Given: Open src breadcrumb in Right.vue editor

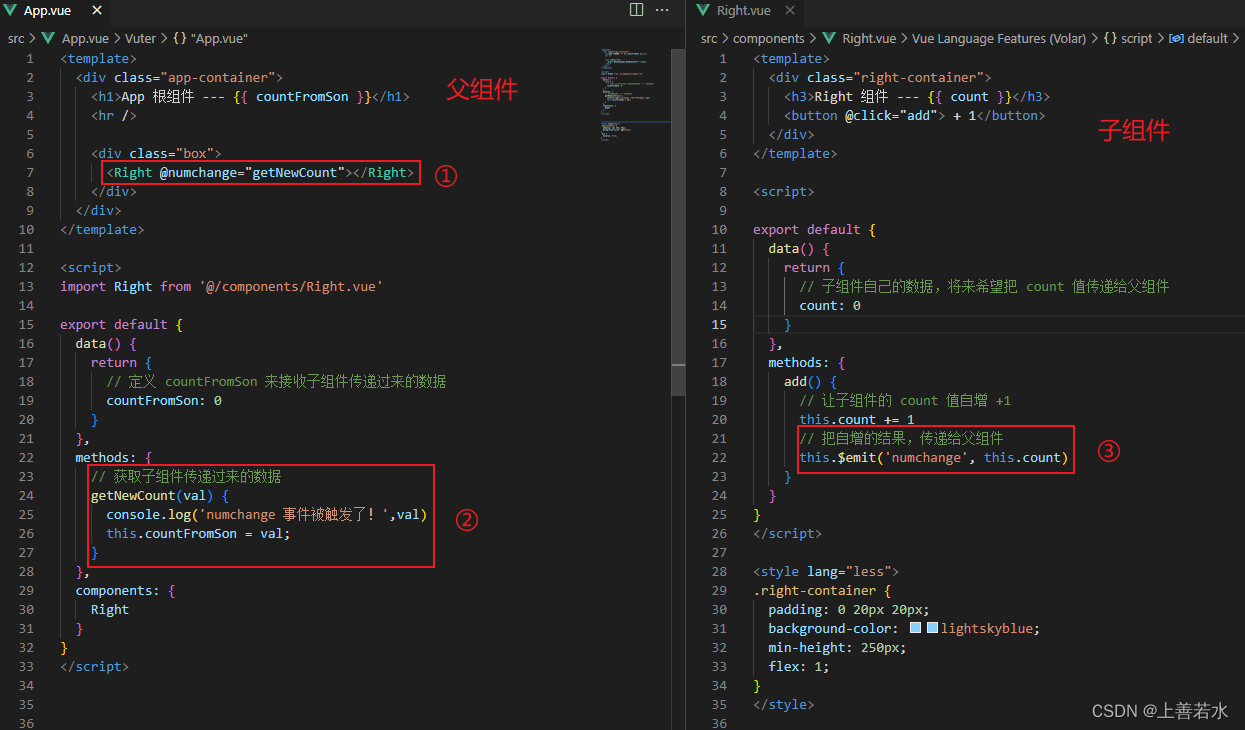Looking at the screenshot, I should point(709,38).
